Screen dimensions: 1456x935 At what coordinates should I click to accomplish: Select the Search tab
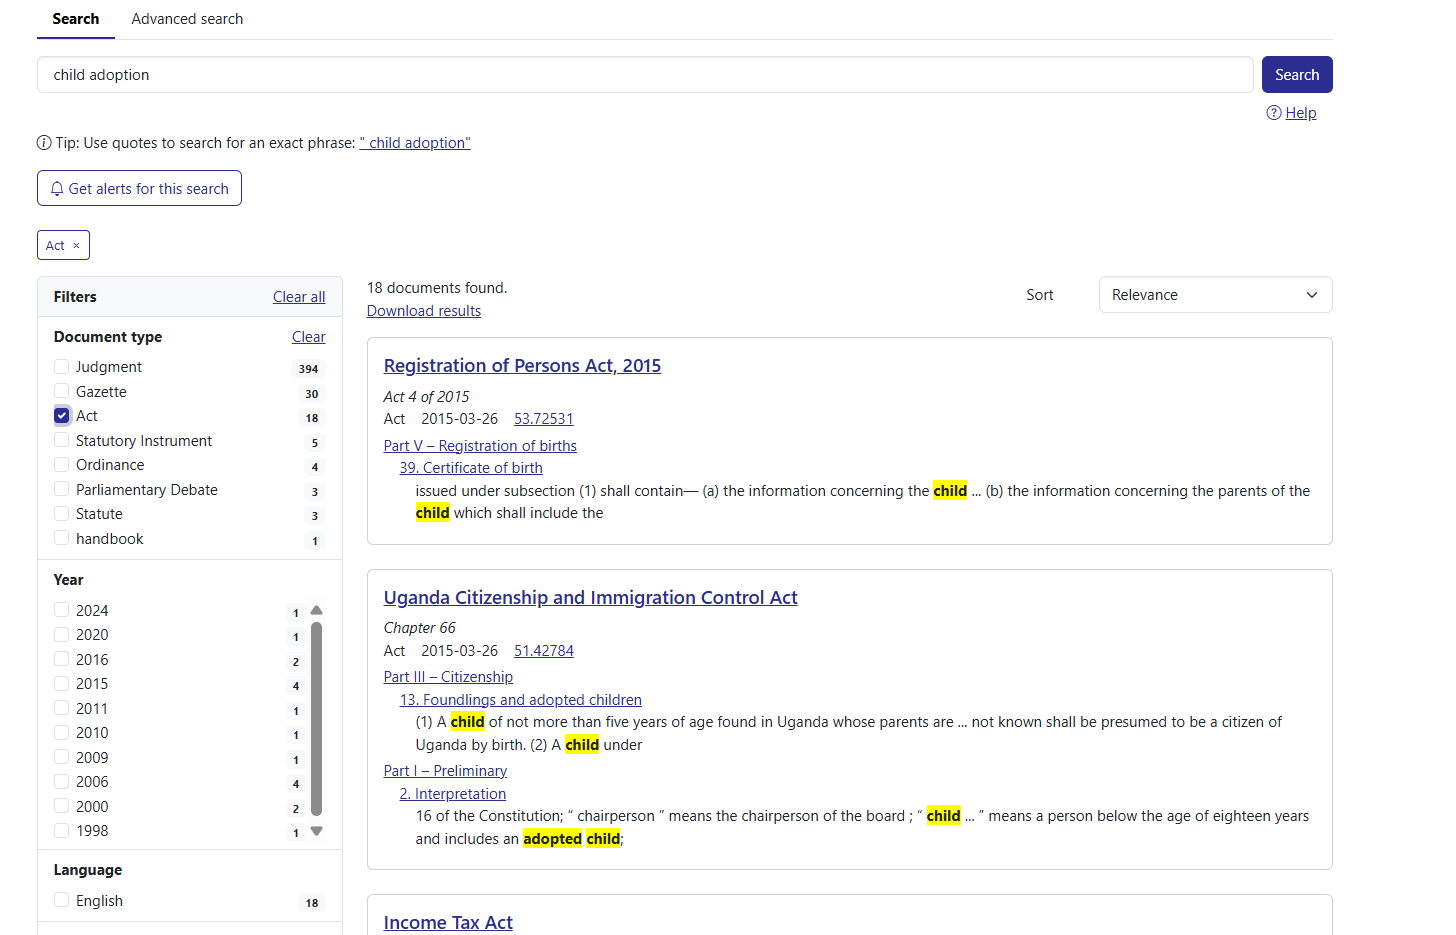[x=76, y=19]
